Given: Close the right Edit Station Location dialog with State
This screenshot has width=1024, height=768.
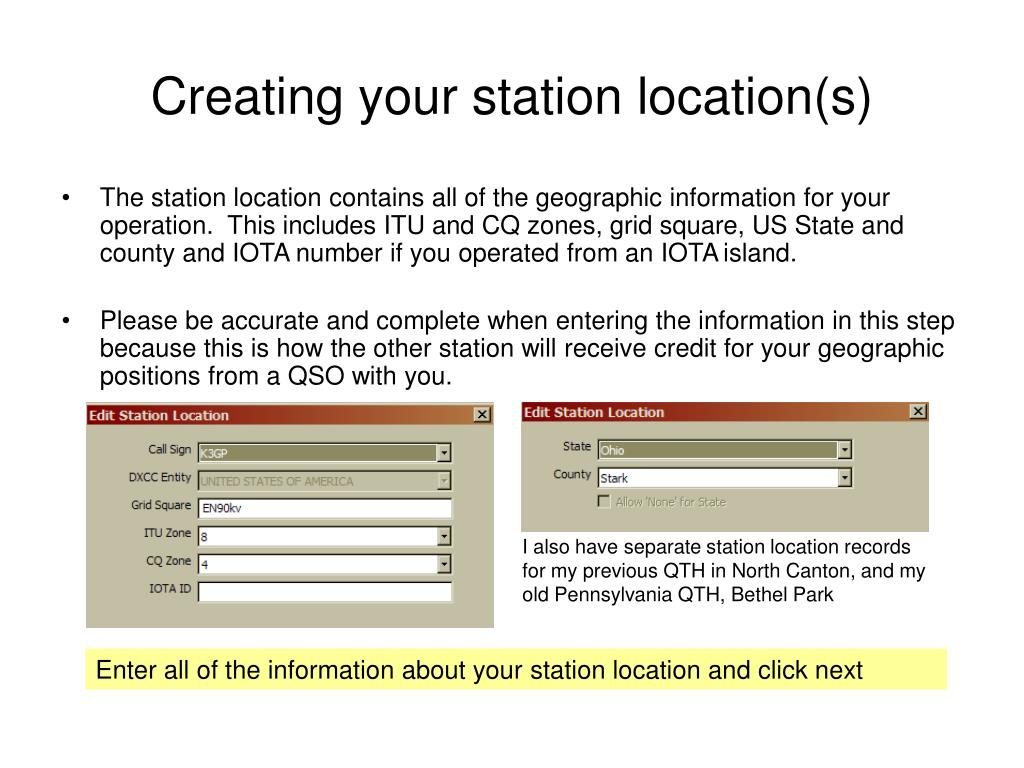Looking at the screenshot, I should coord(918,411).
